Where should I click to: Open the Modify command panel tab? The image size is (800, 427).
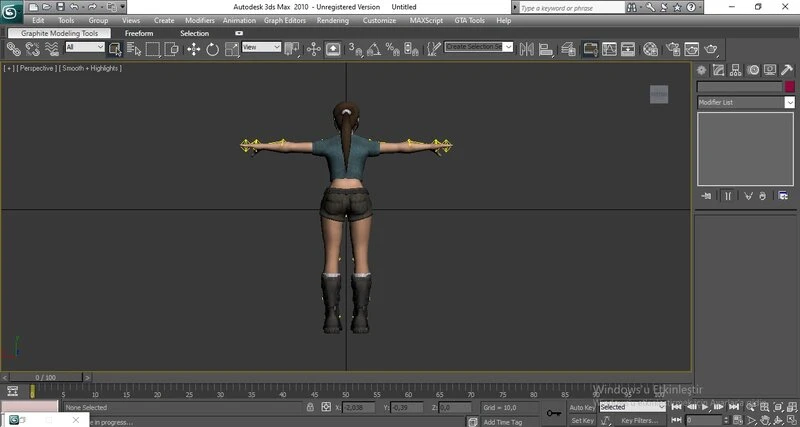(719, 70)
